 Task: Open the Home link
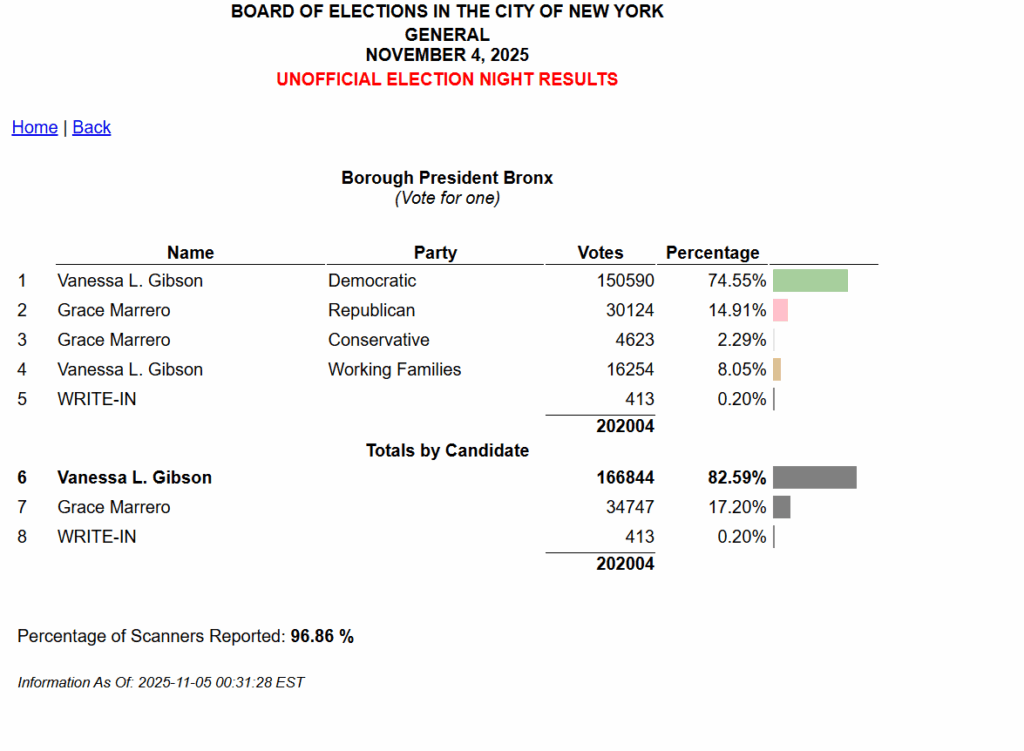(x=34, y=127)
